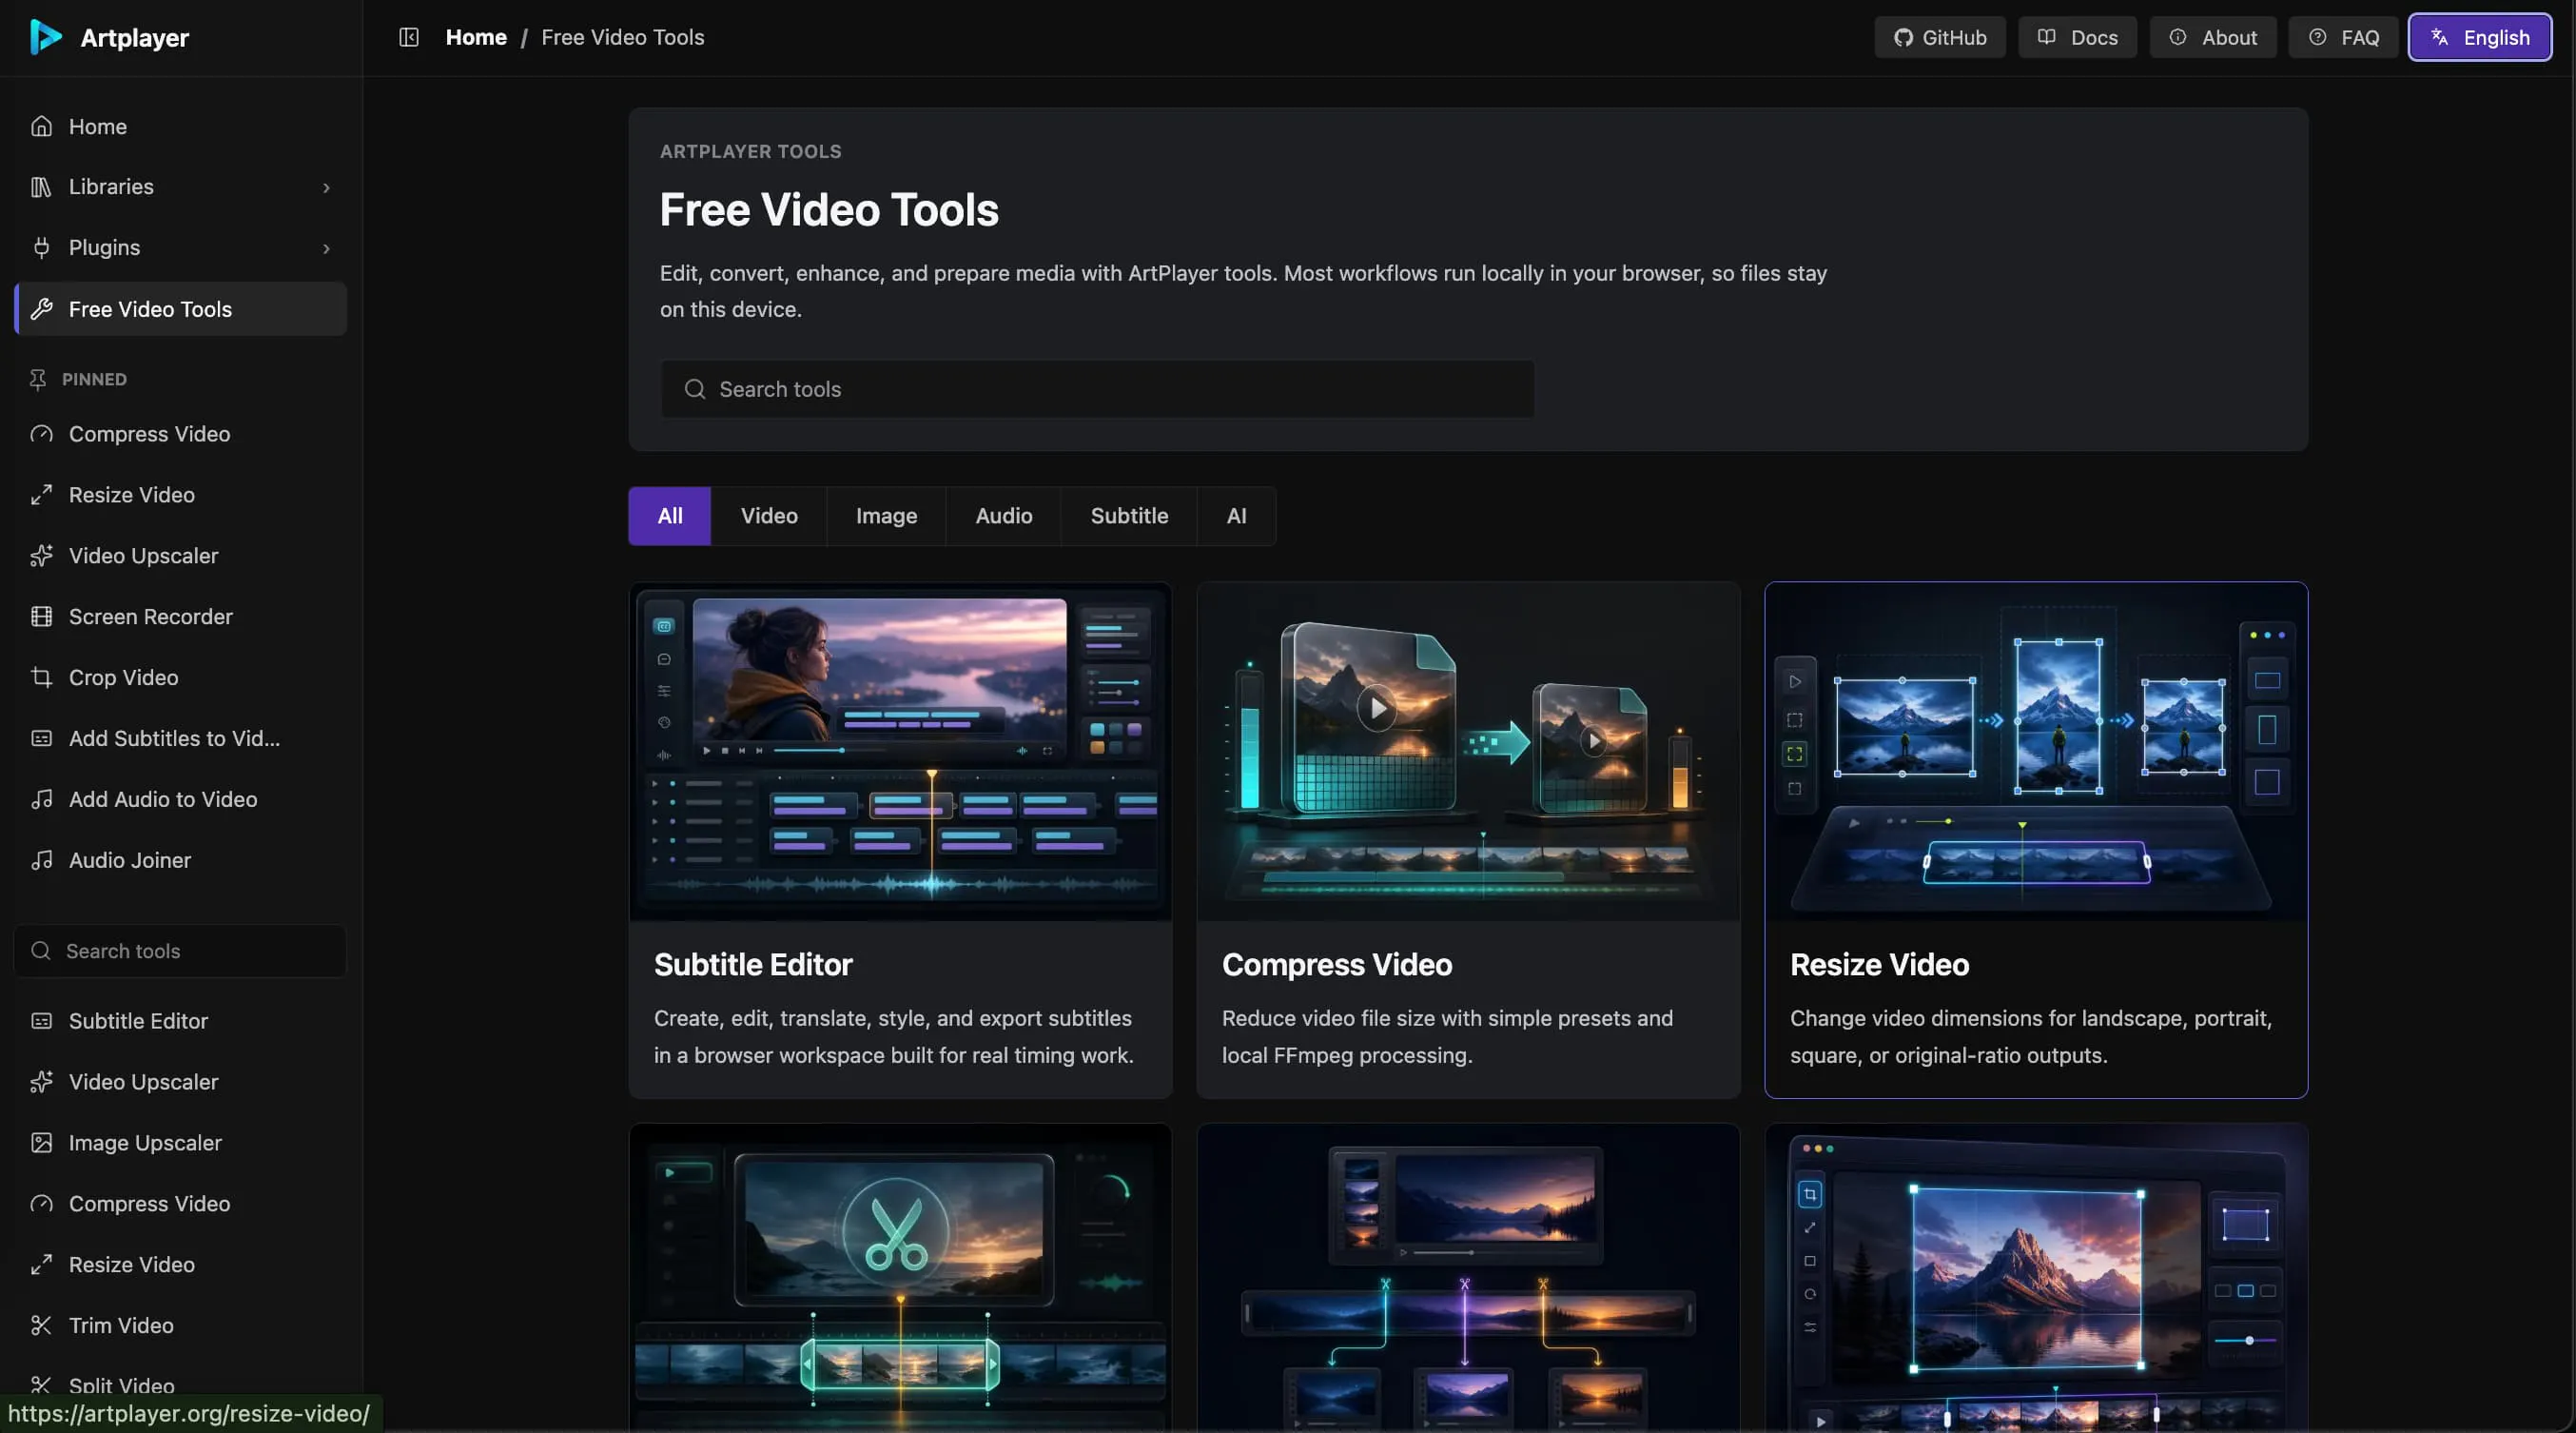Click the pinned Compress Video gauge icon
The image size is (2576, 1433).
pyautogui.click(x=41, y=434)
